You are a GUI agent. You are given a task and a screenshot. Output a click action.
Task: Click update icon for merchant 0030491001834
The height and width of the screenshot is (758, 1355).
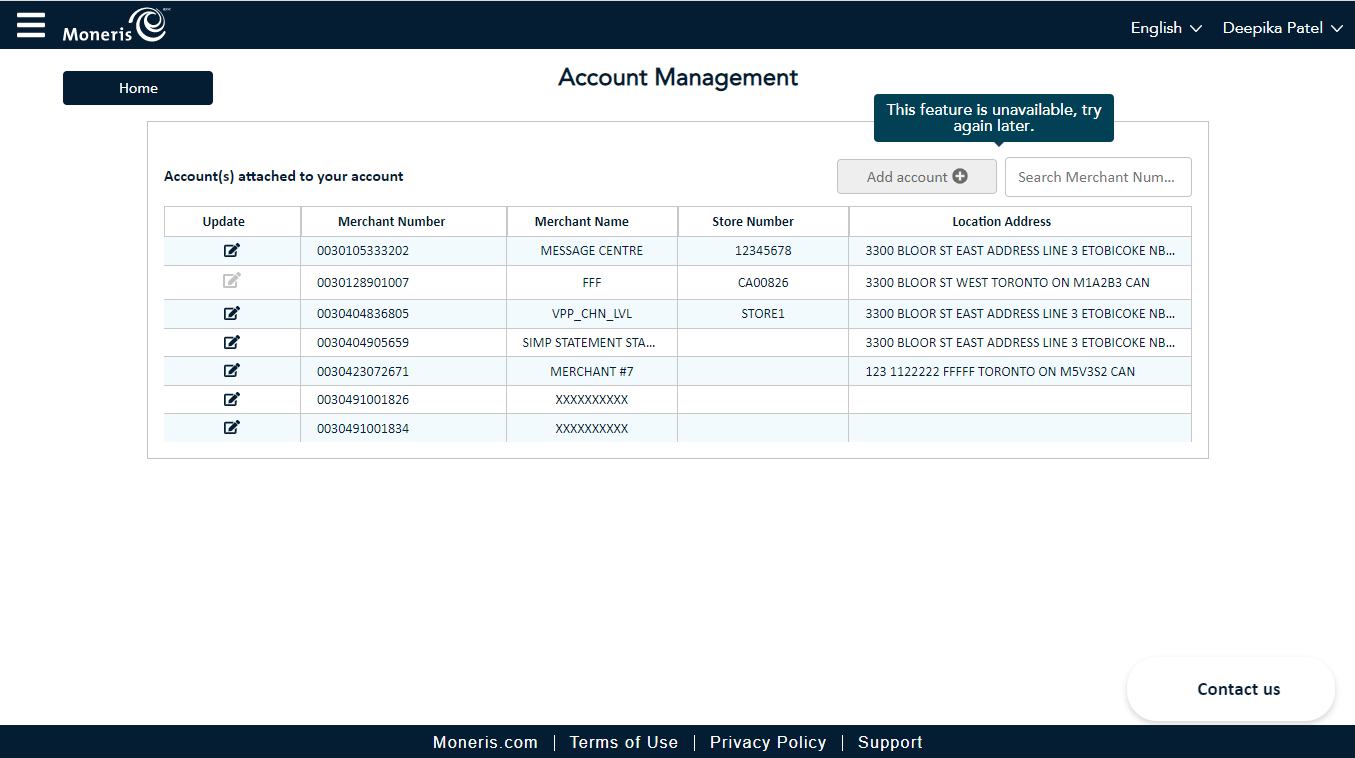click(x=232, y=428)
